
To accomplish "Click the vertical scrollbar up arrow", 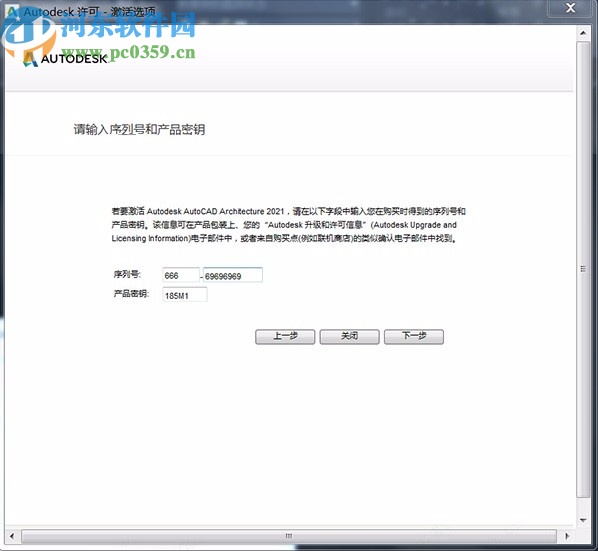I will [583, 33].
